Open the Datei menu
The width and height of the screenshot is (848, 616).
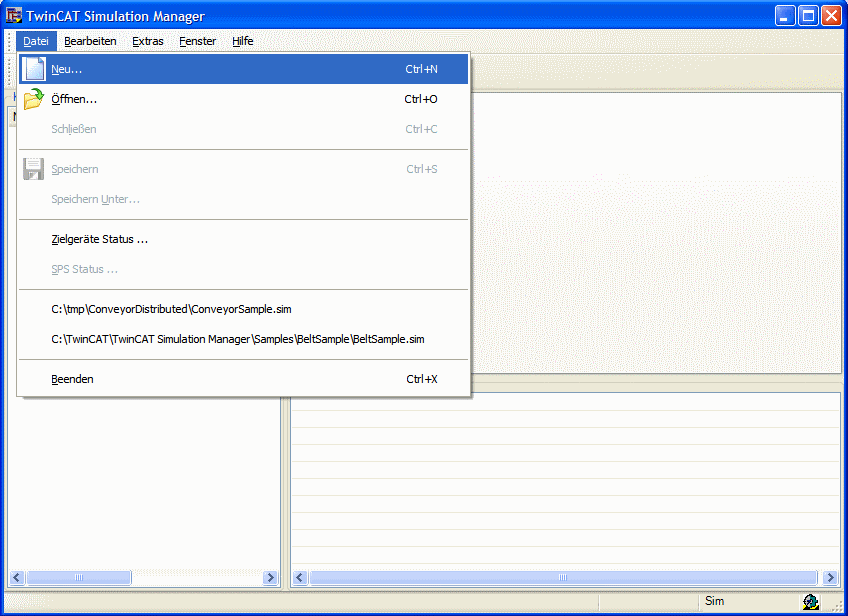click(36, 41)
